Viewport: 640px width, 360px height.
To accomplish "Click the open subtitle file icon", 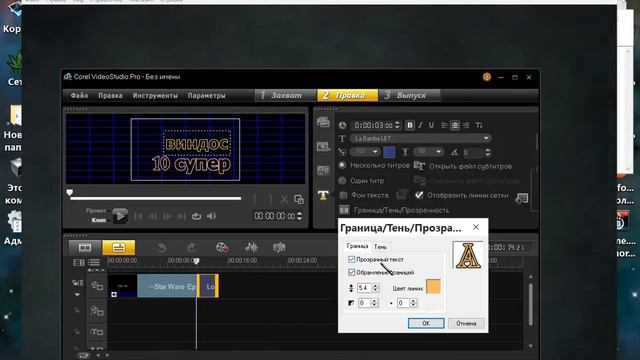I will pos(419,166).
